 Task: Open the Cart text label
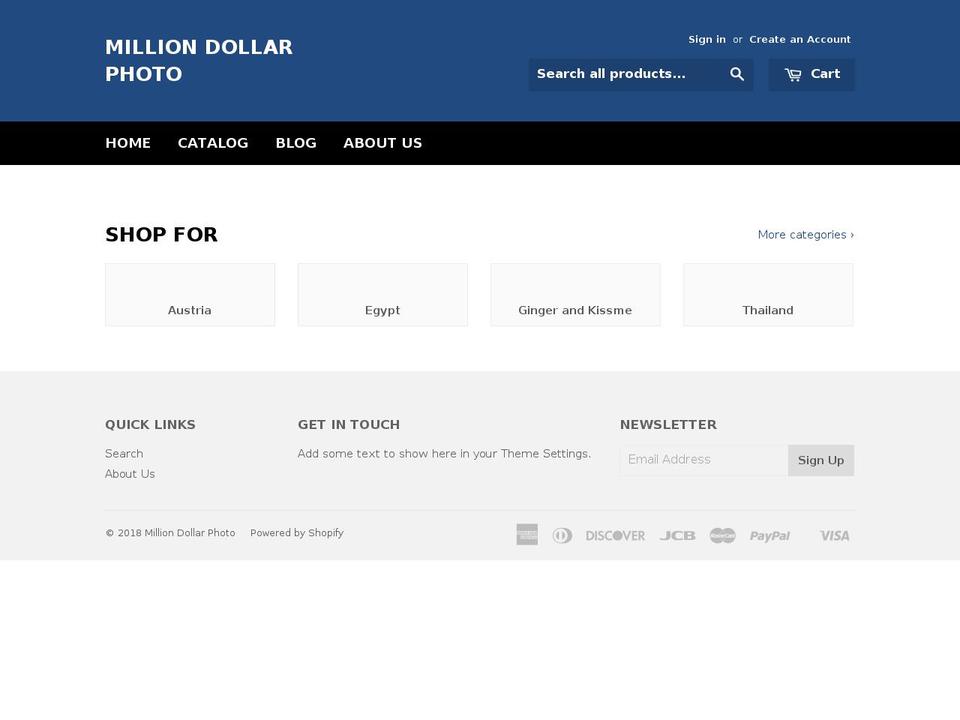825,74
